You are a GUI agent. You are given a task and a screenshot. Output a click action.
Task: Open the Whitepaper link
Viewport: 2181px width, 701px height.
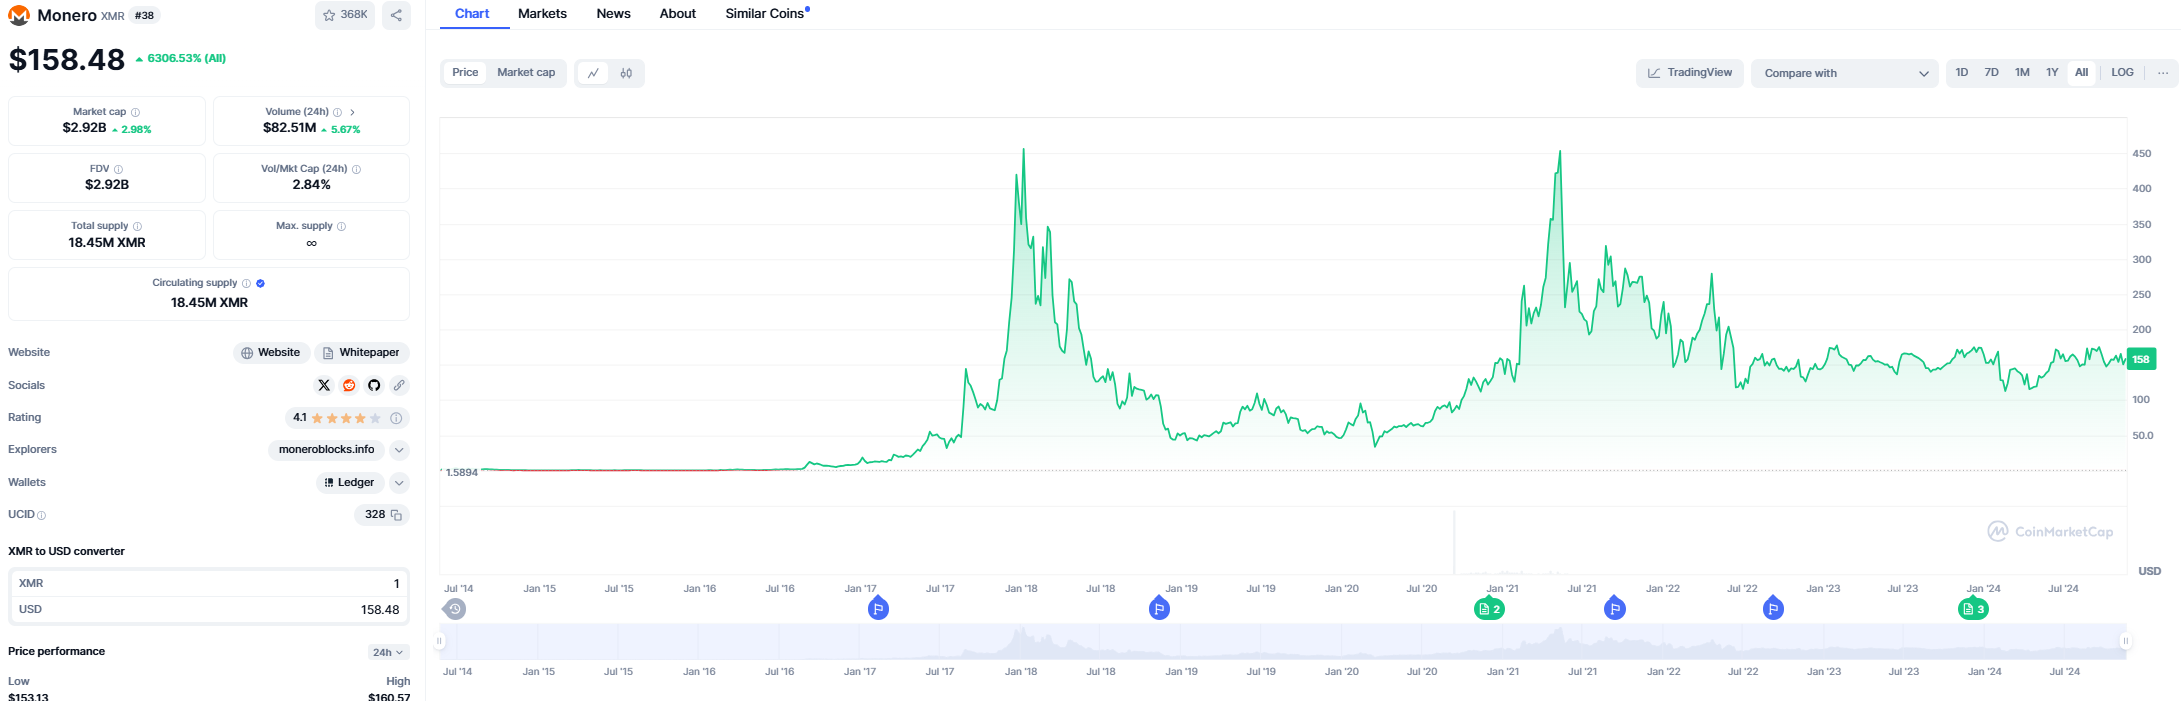coord(362,353)
